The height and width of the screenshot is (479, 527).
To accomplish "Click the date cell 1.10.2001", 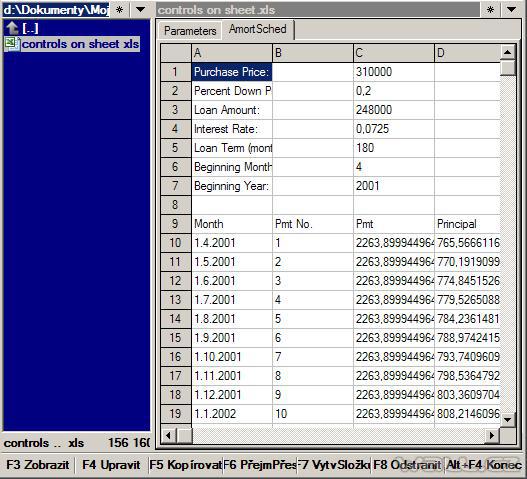I will (x=232, y=357).
